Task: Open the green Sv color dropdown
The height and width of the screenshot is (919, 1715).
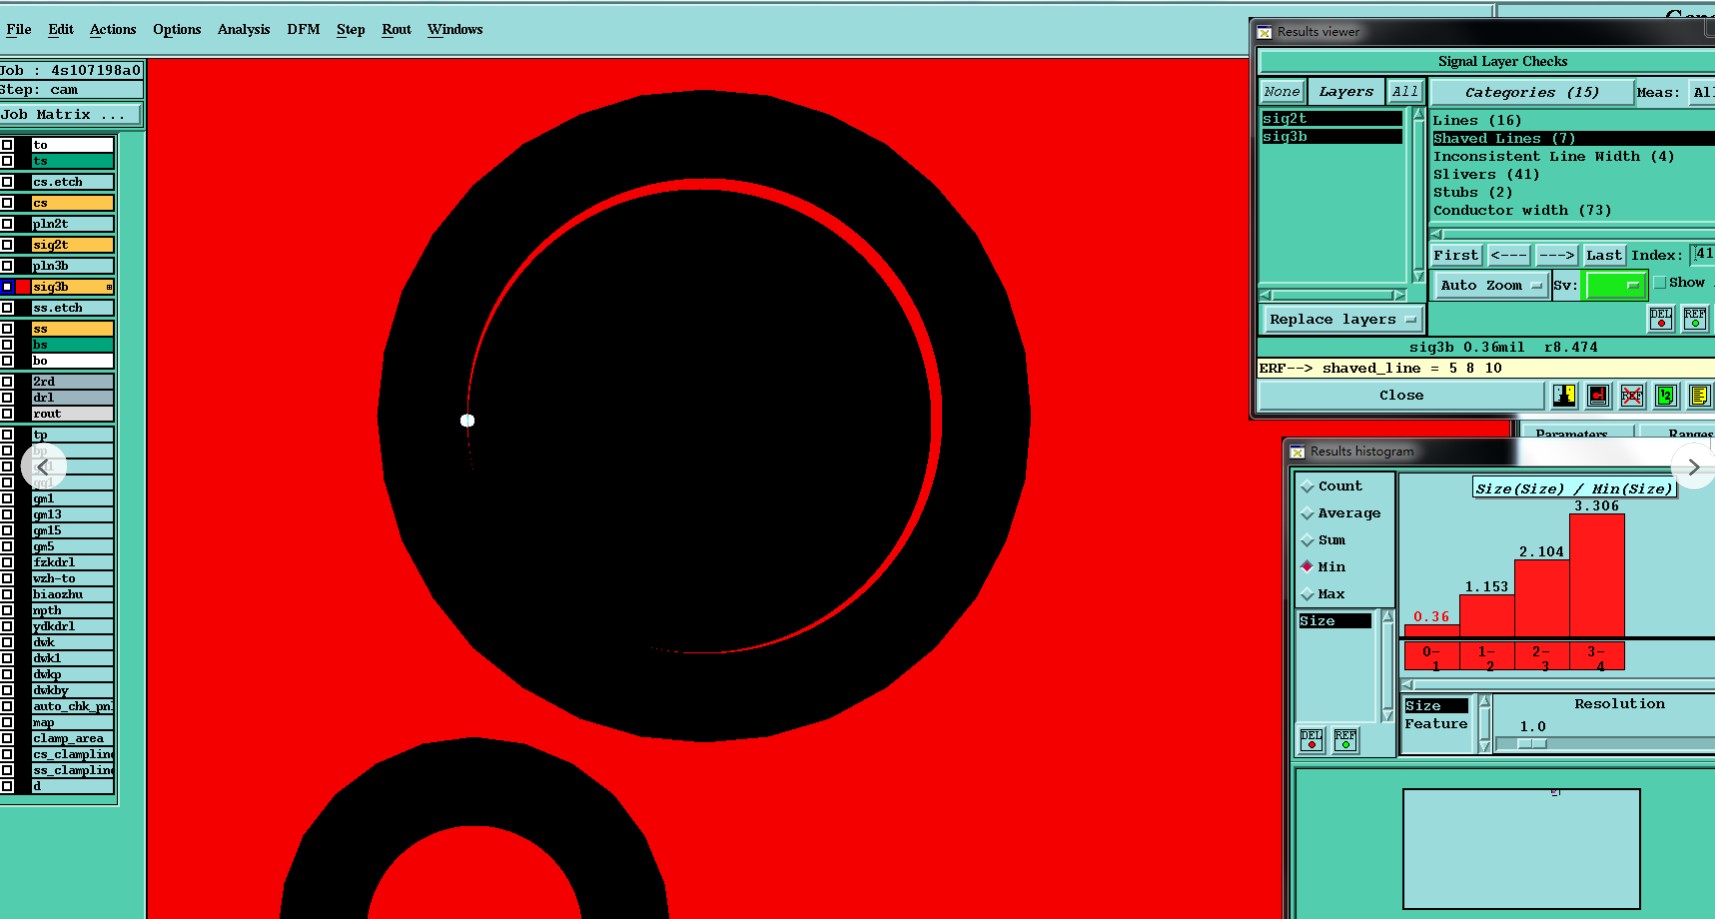Action: click(1616, 285)
